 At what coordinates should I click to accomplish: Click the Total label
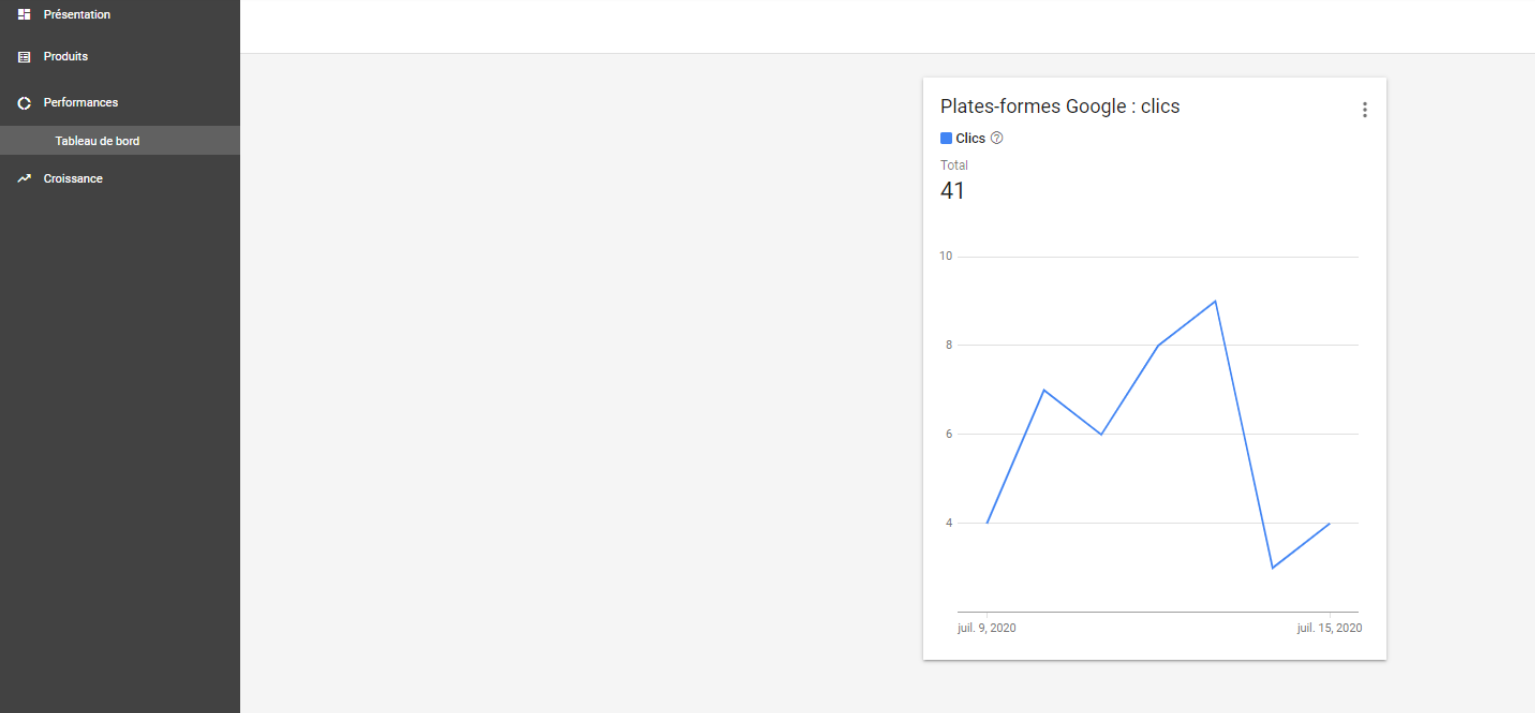[954, 165]
